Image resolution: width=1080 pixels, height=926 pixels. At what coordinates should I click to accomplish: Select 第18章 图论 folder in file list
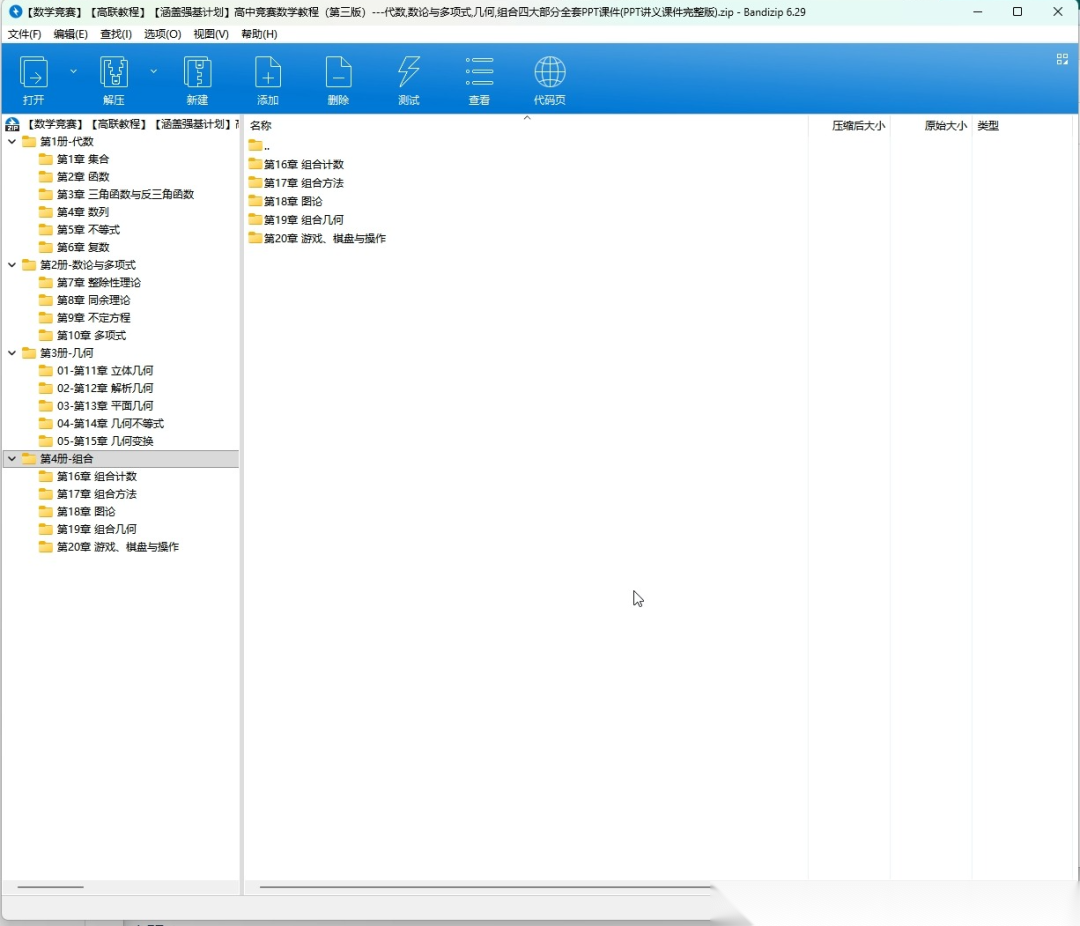(x=292, y=201)
